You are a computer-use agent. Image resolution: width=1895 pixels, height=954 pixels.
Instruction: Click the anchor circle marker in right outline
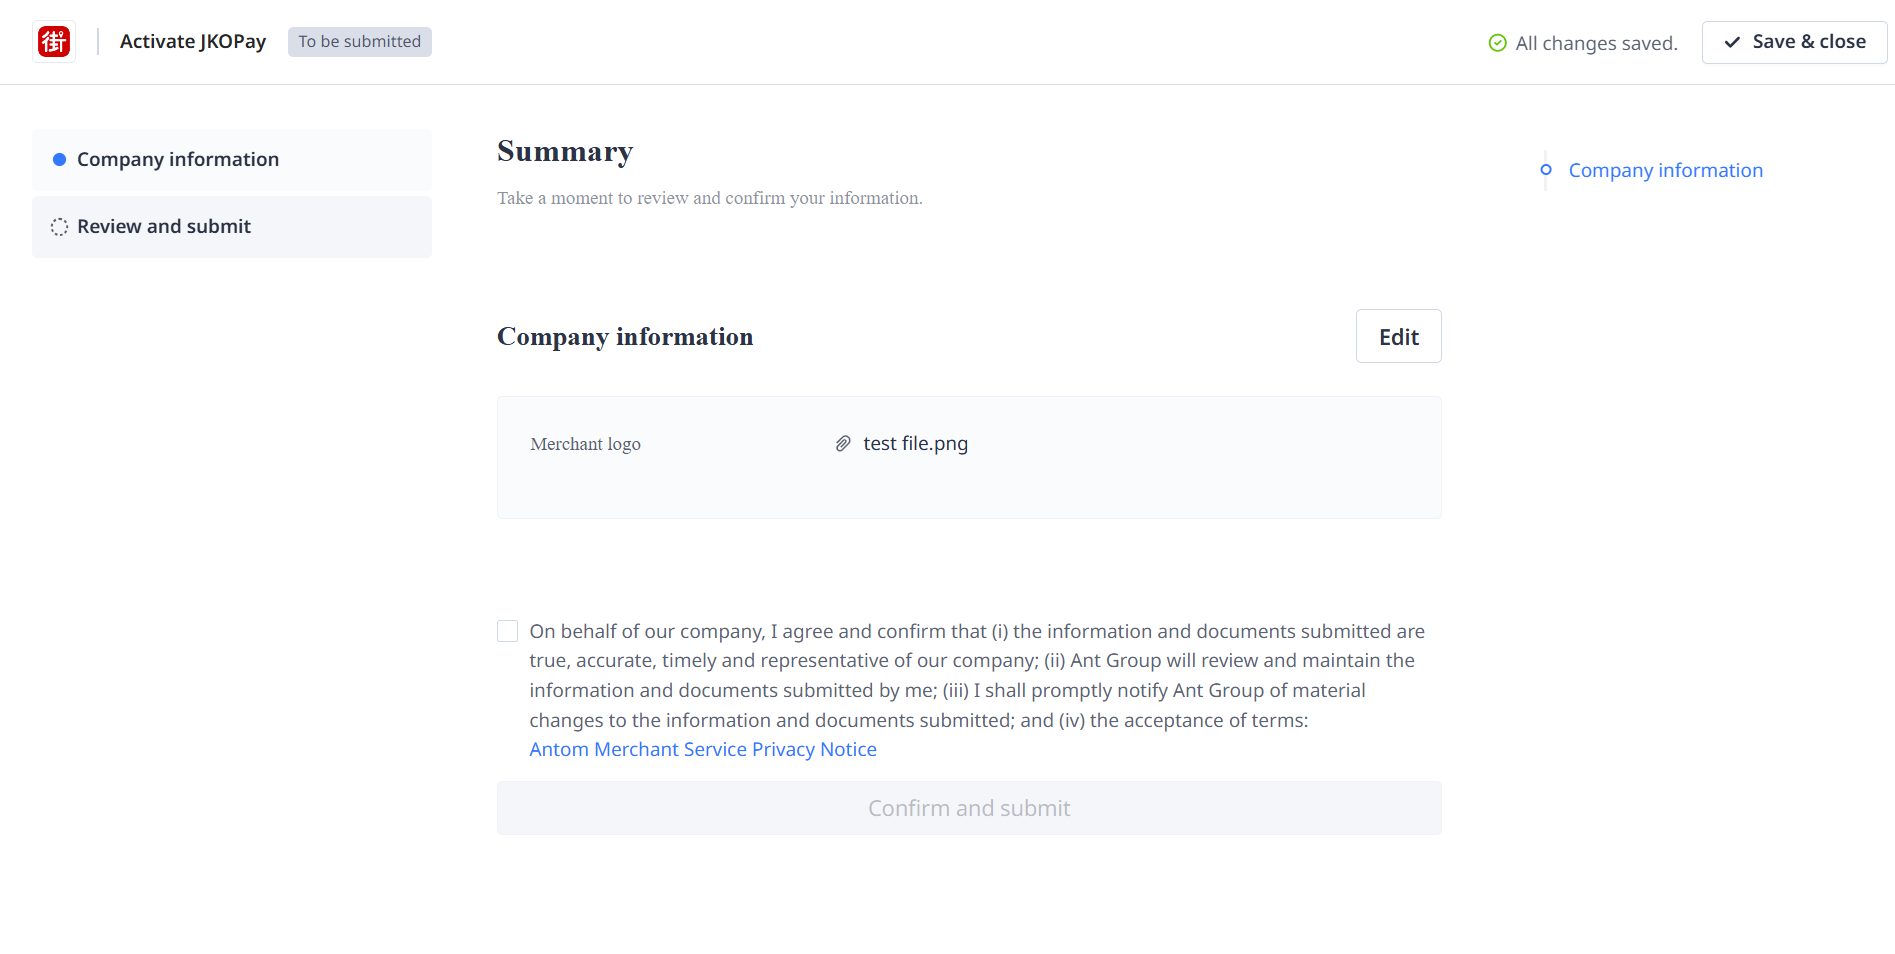coord(1546,170)
